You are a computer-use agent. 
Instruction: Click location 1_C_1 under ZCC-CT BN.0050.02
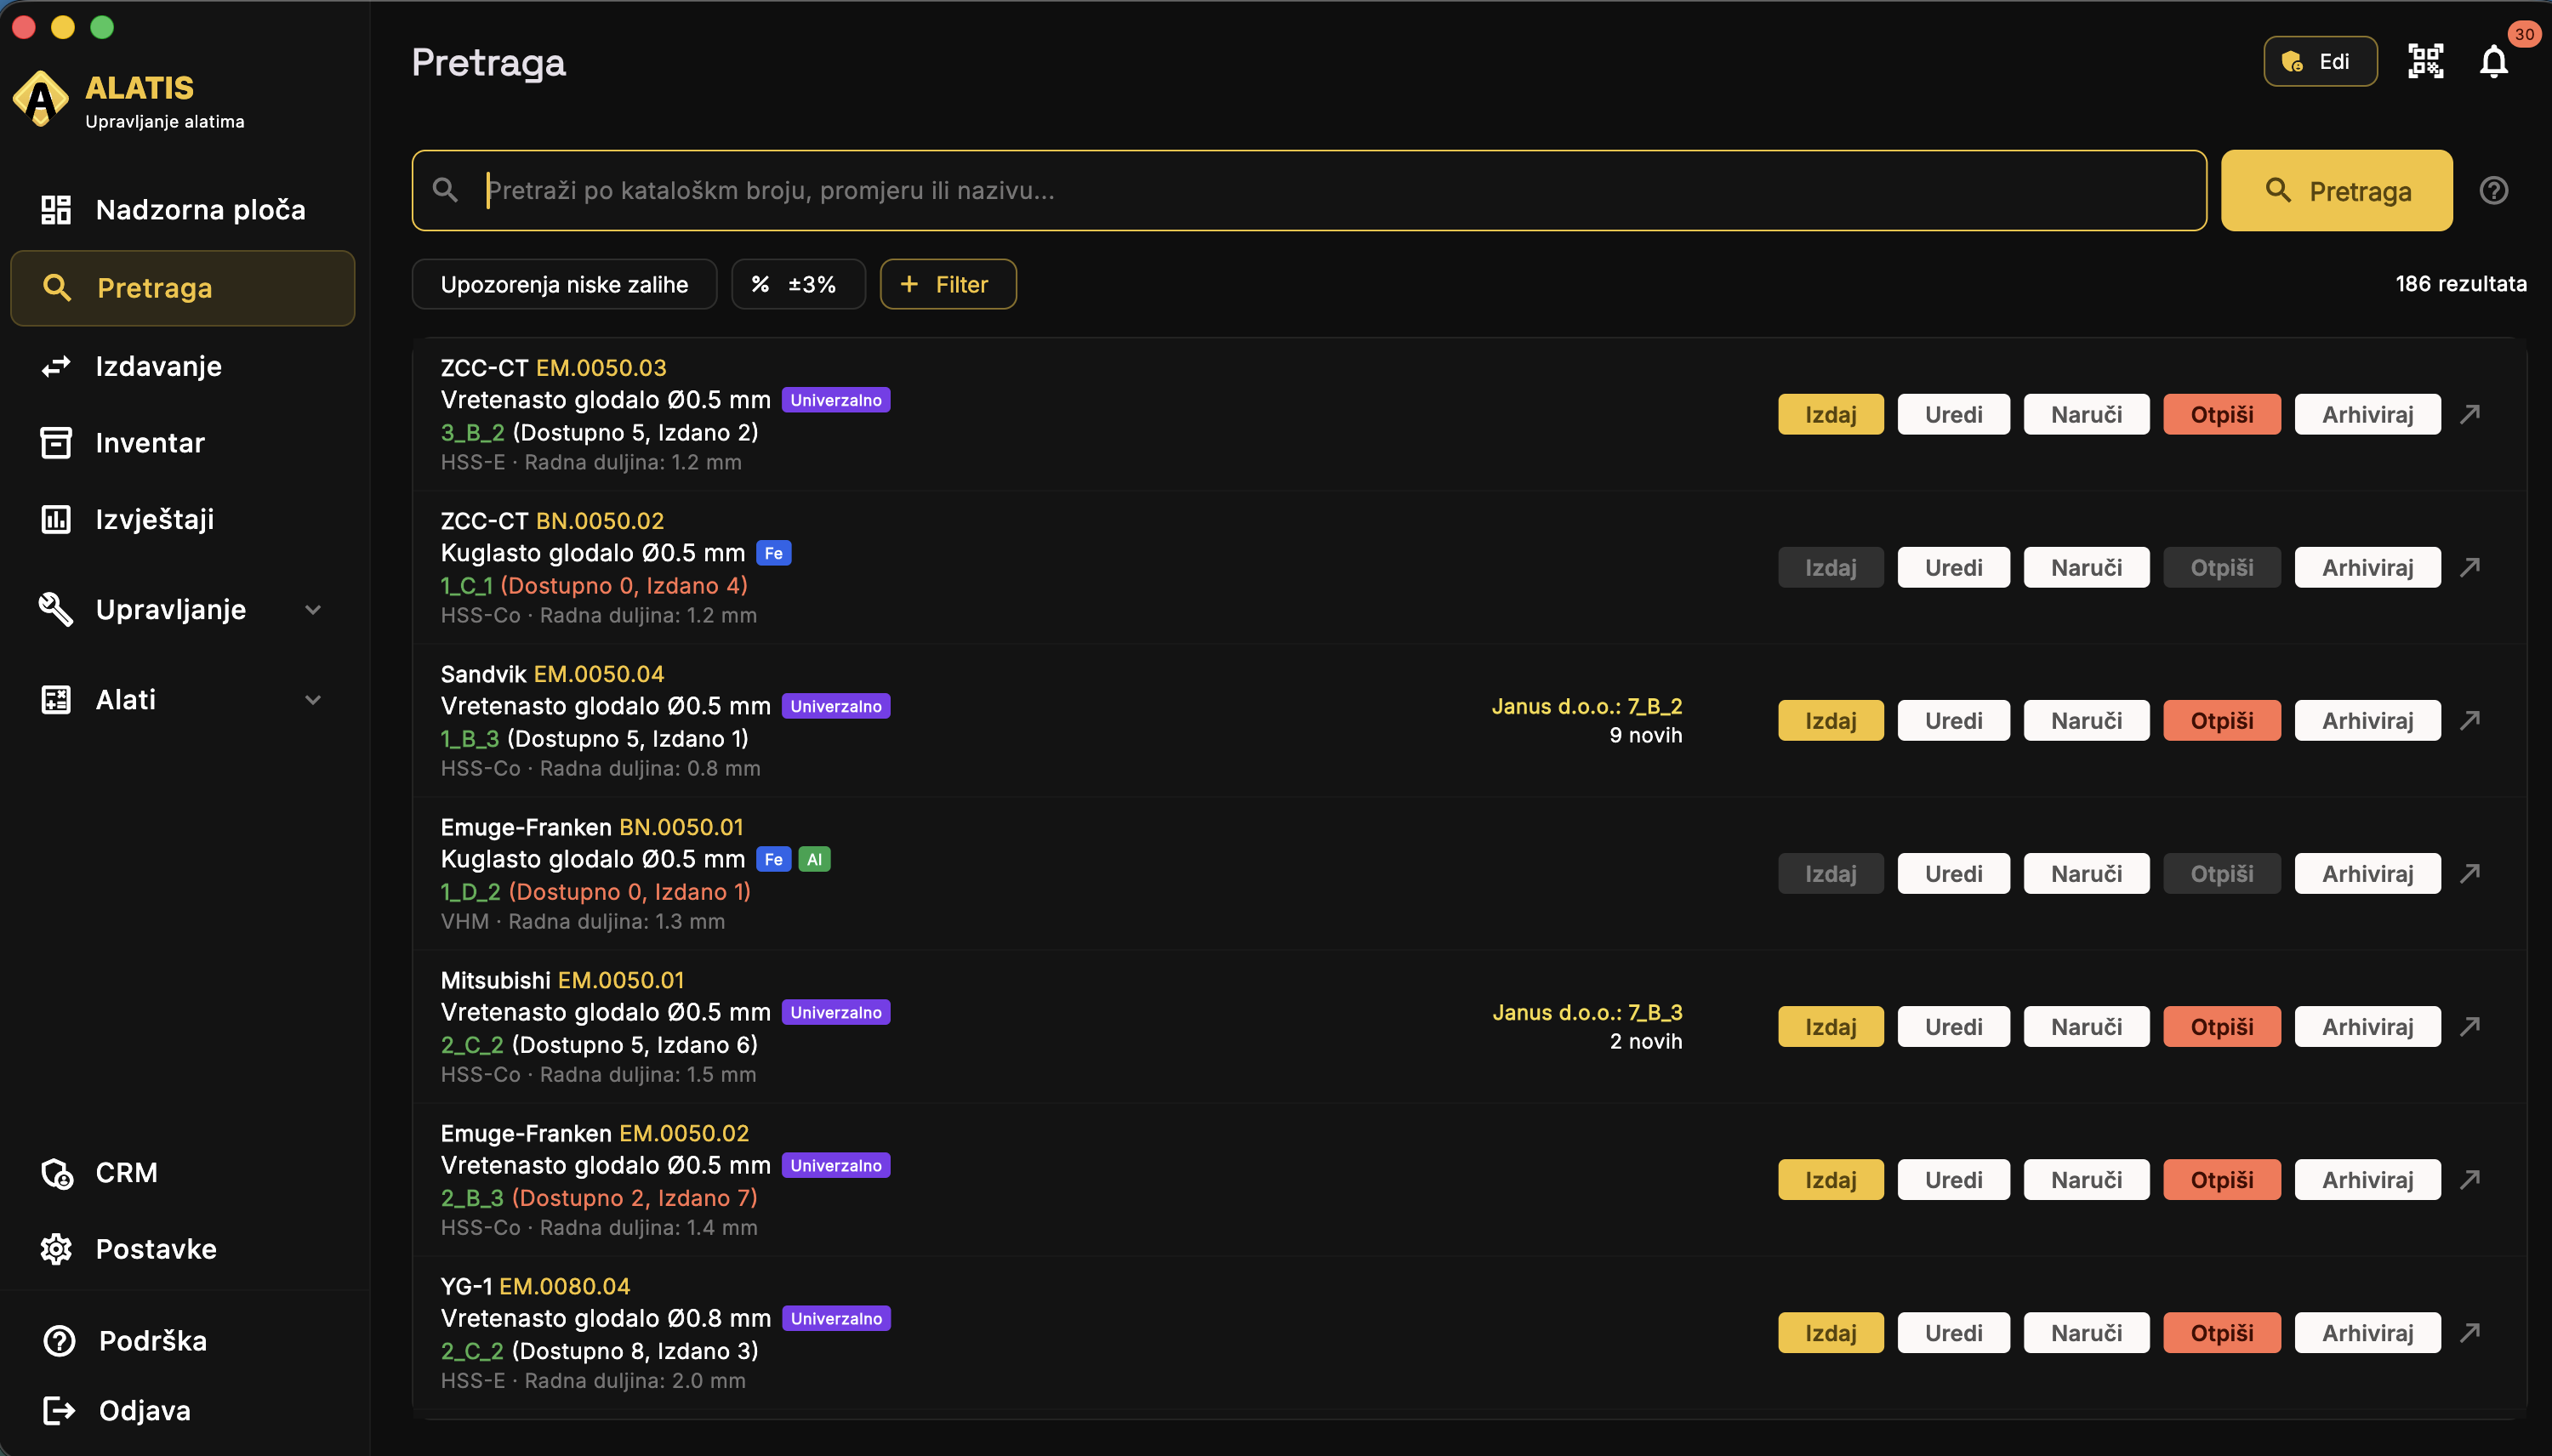click(x=466, y=585)
